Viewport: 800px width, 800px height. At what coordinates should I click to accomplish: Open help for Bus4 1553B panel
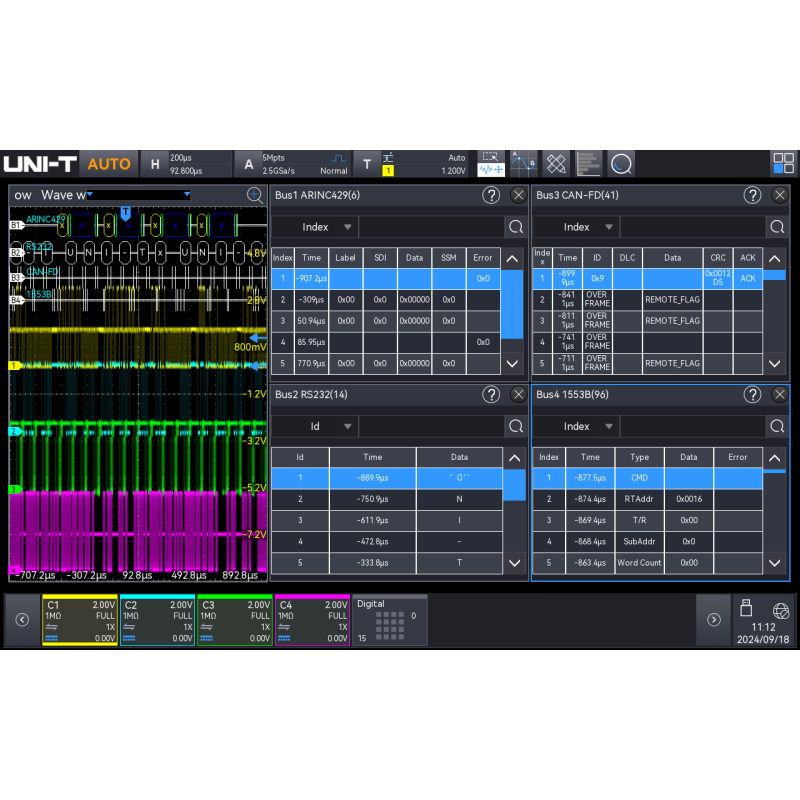[752, 394]
